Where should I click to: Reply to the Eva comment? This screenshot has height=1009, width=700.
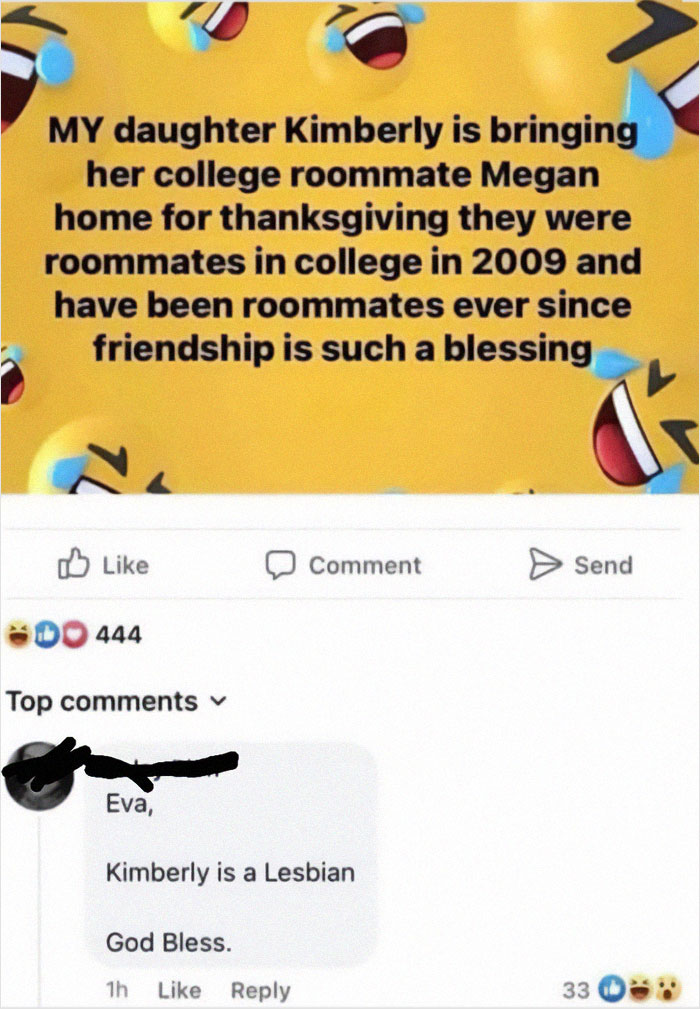click(261, 991)
